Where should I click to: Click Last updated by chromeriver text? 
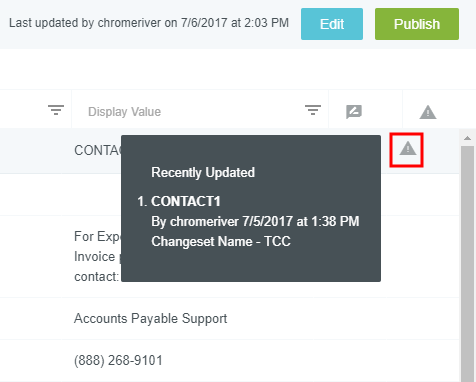click(149, 23)
